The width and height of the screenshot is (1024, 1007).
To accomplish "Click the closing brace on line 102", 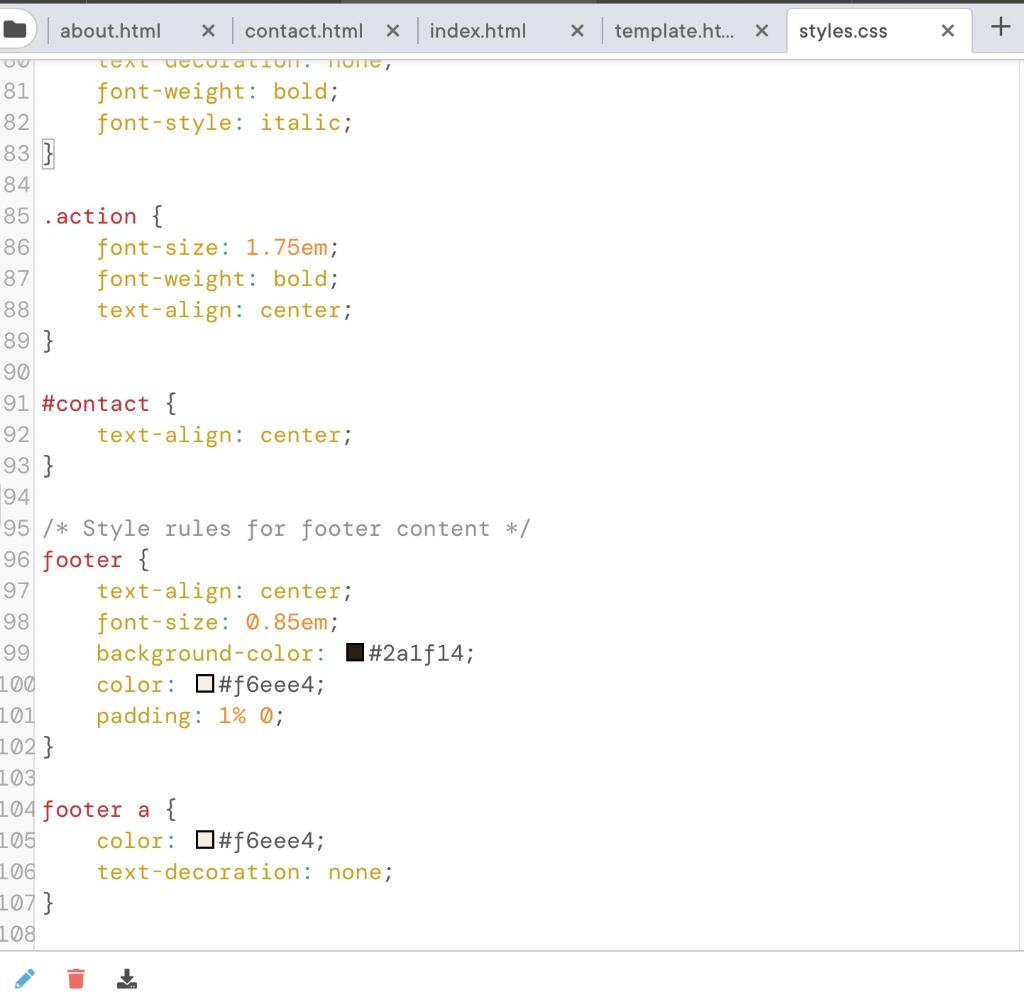I will point(48,746).
